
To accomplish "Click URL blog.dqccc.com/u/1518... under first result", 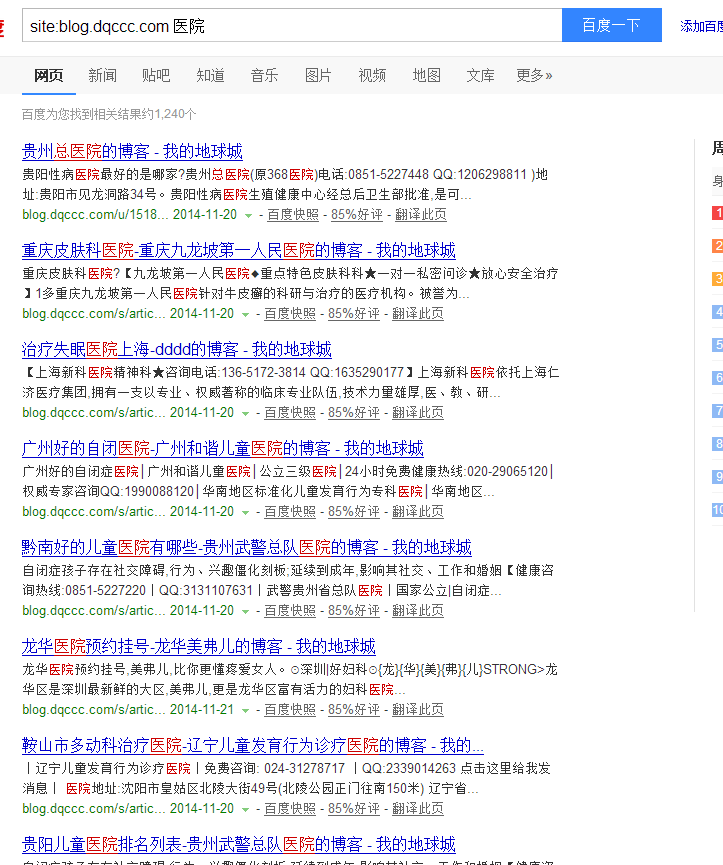I will point(95,215).
